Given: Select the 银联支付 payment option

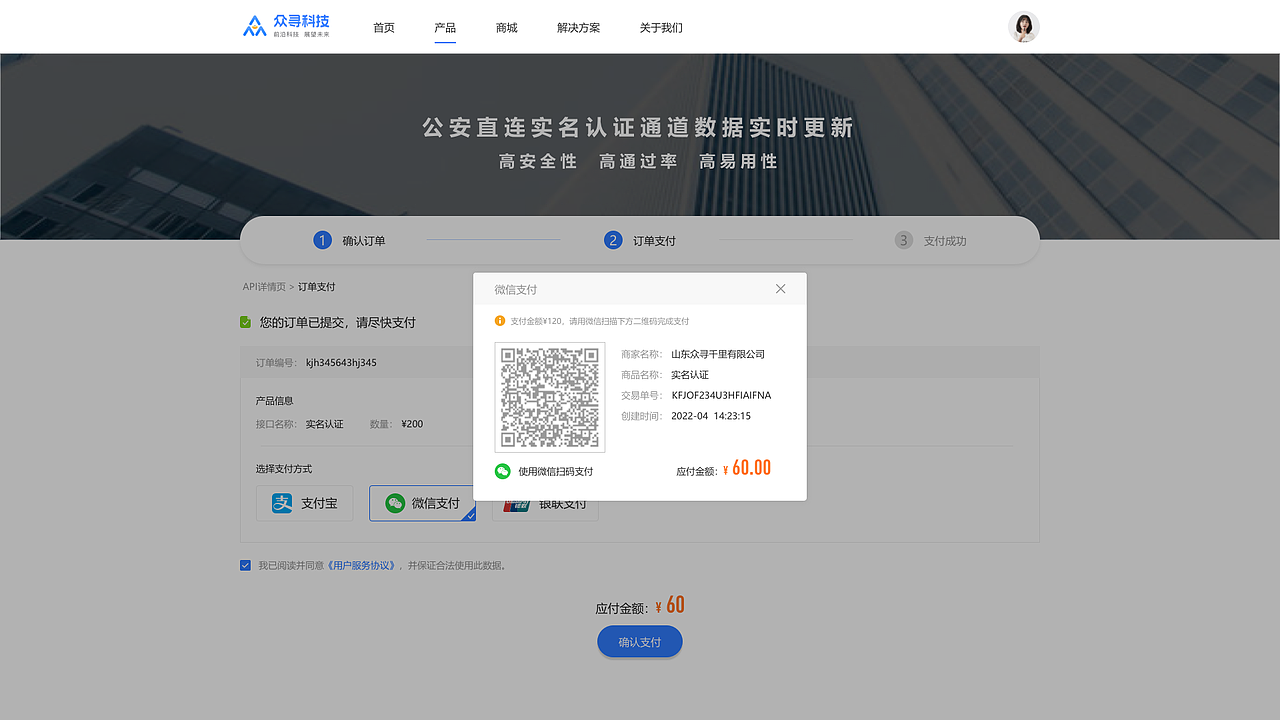Looking at the screenshot, I should tap(545, 503).
